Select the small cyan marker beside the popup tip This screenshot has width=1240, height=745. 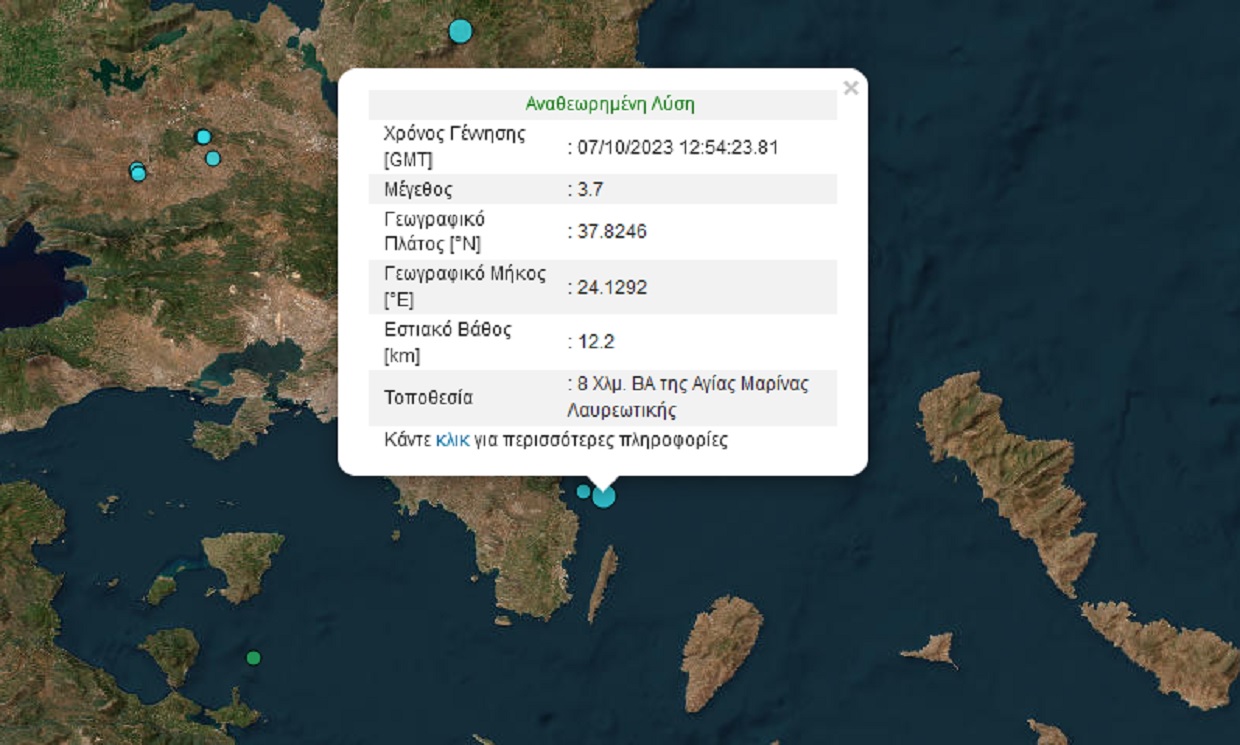(583, 491)
